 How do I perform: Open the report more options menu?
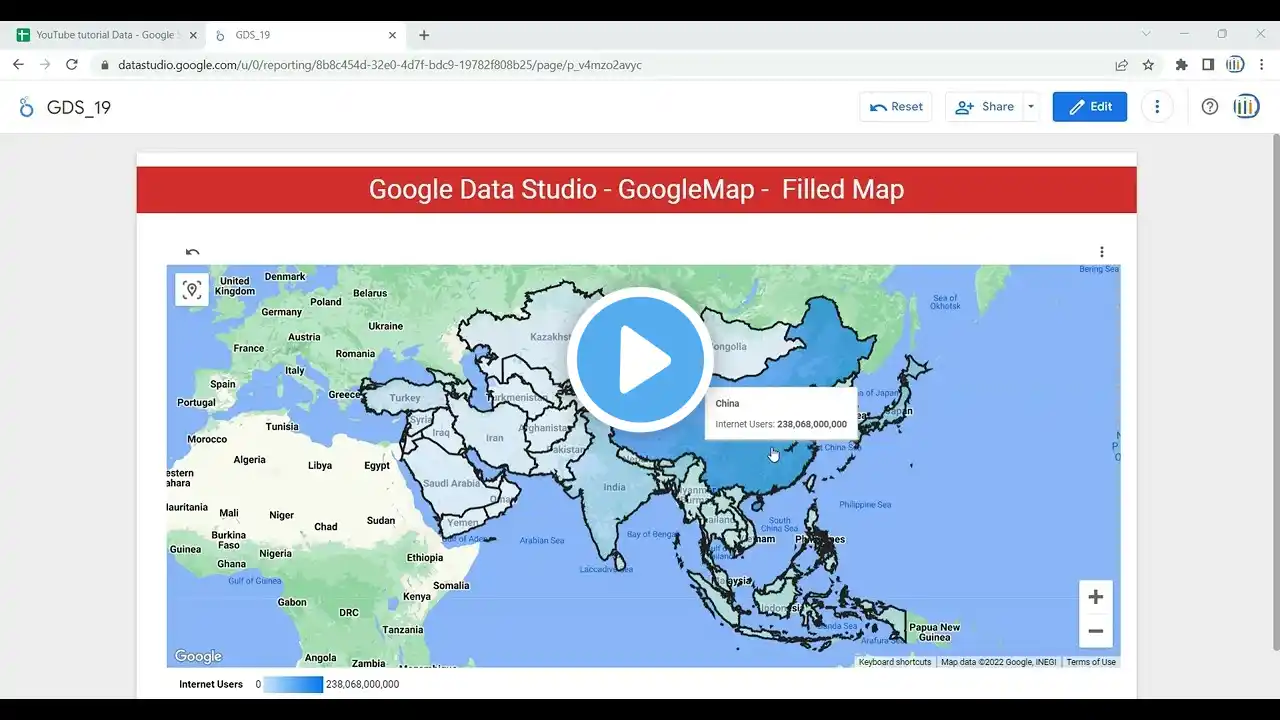[x=1157, y=107]
